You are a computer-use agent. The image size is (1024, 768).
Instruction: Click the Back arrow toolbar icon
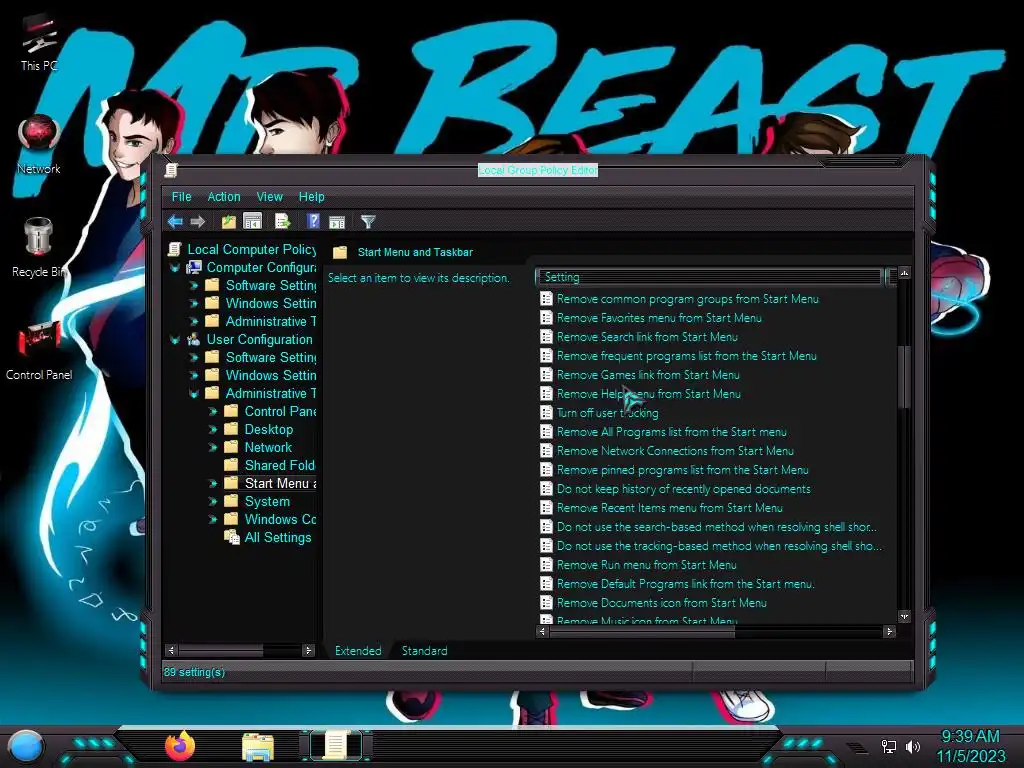(174, 222)
